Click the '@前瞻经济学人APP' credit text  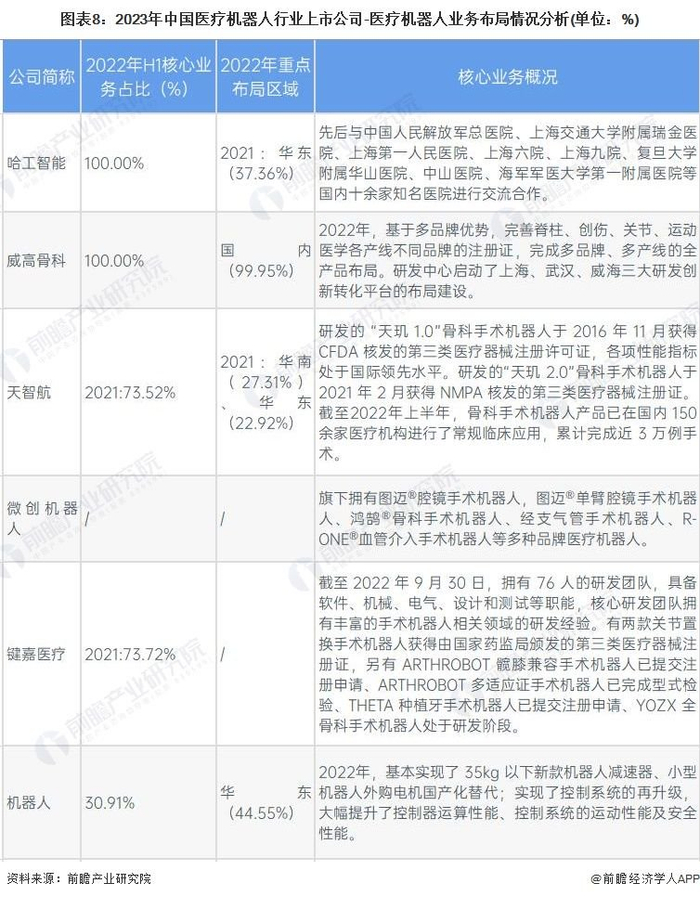(643, 878)
